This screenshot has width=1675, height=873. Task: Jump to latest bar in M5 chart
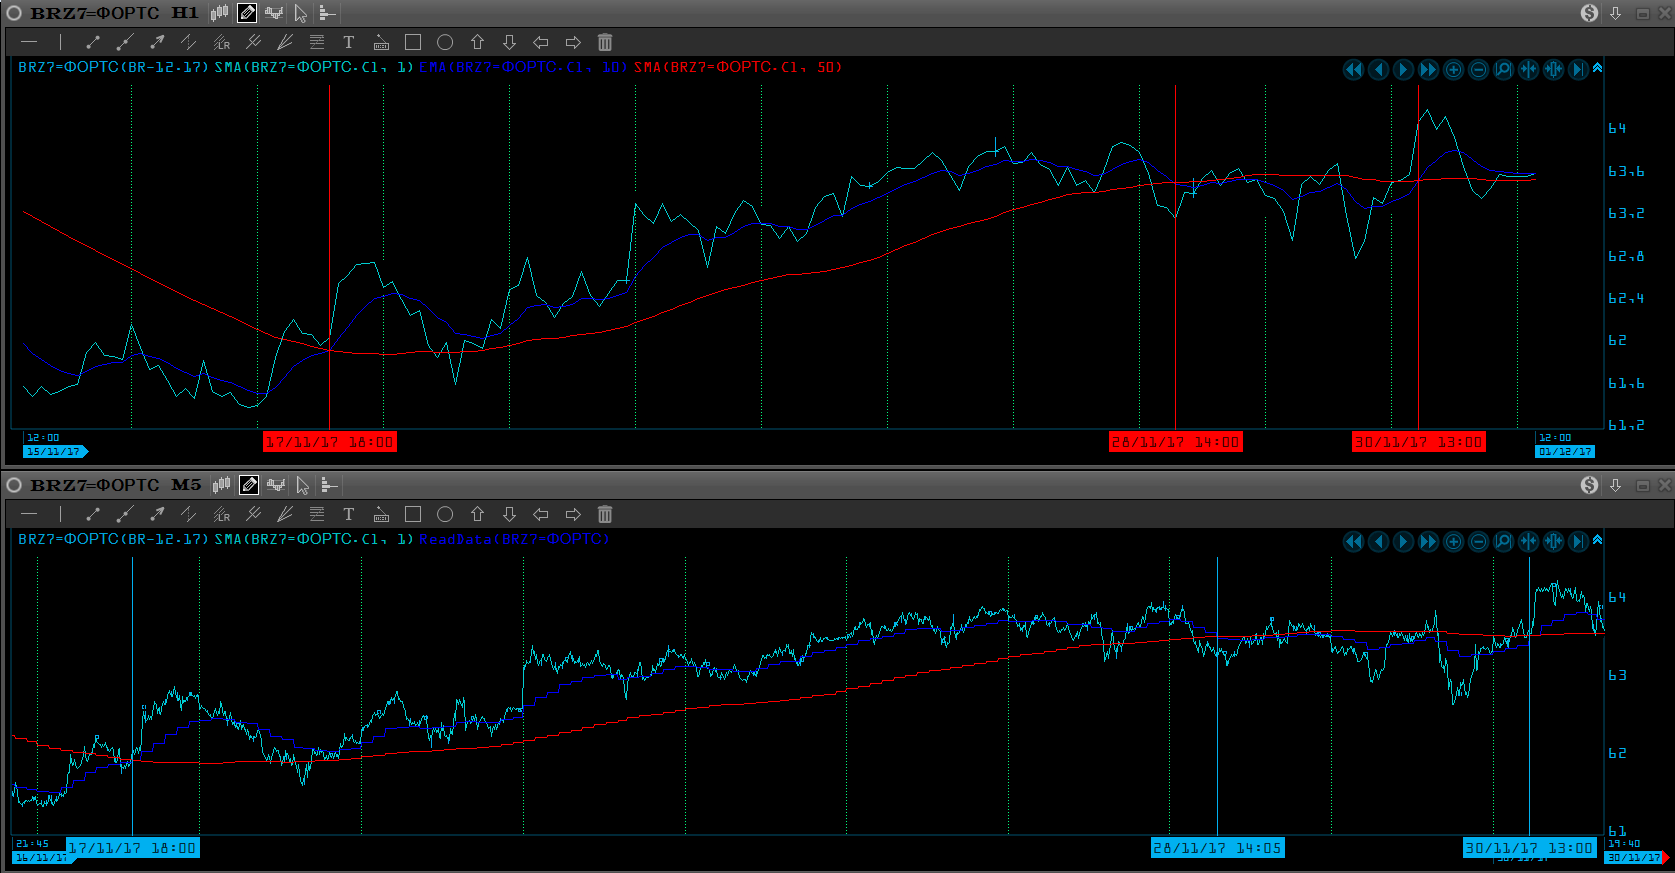[x=1578, y=541]
